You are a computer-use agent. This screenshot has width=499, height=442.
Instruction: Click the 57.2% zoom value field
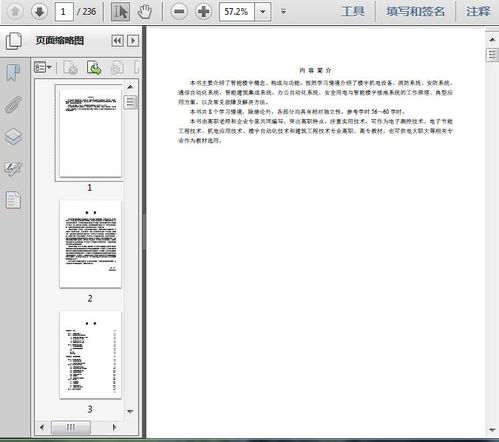[237, 12]
